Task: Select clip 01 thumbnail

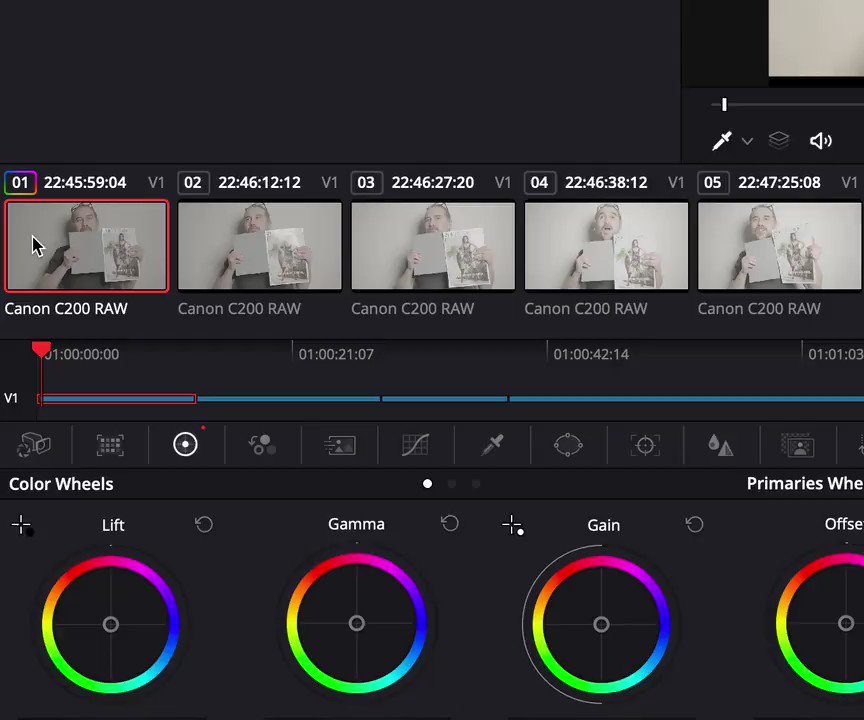Action: click(87, 246)
